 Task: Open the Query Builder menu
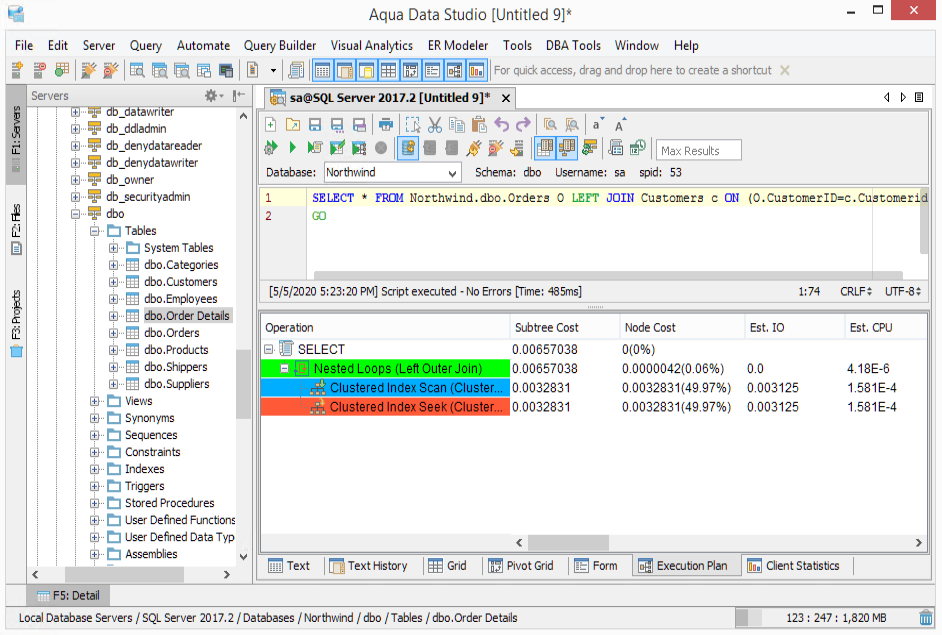click(x=280, y=45)
